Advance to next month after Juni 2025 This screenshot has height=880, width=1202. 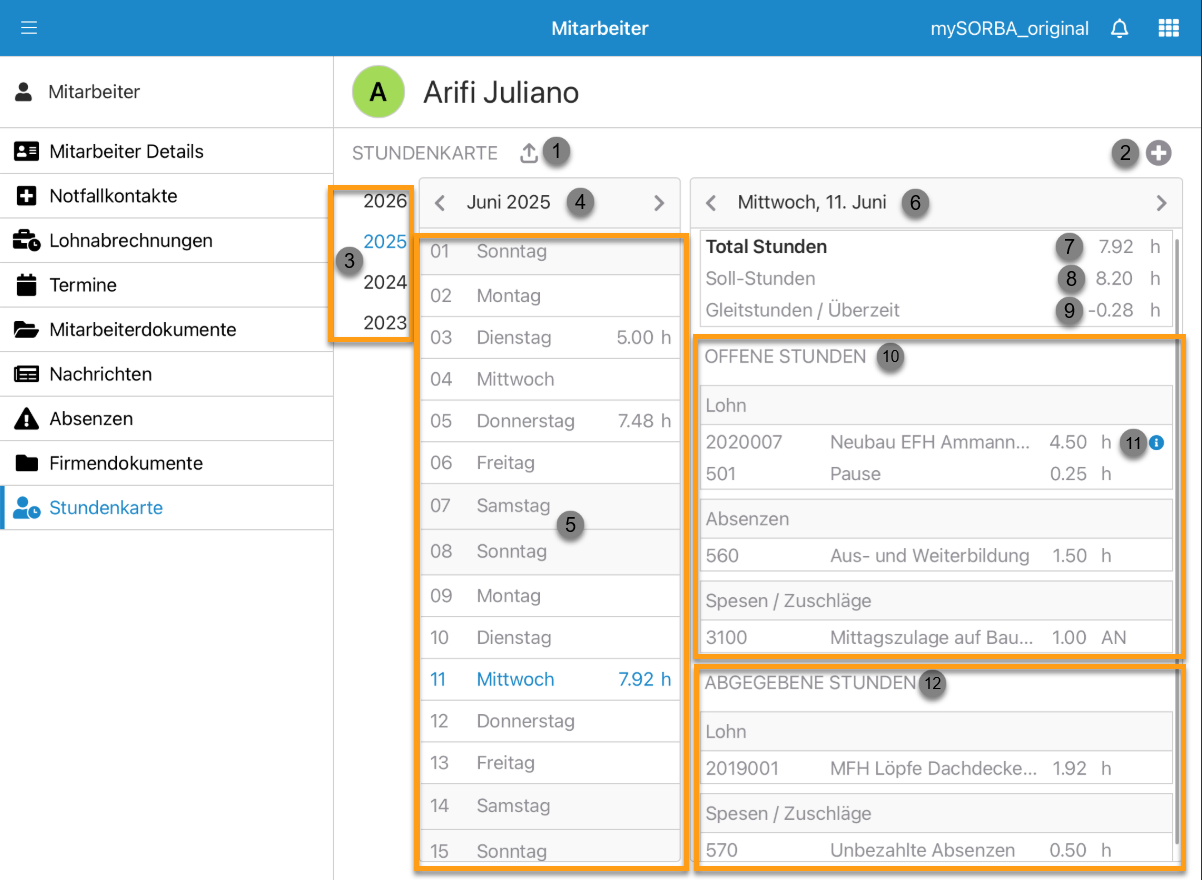(659, 203)
